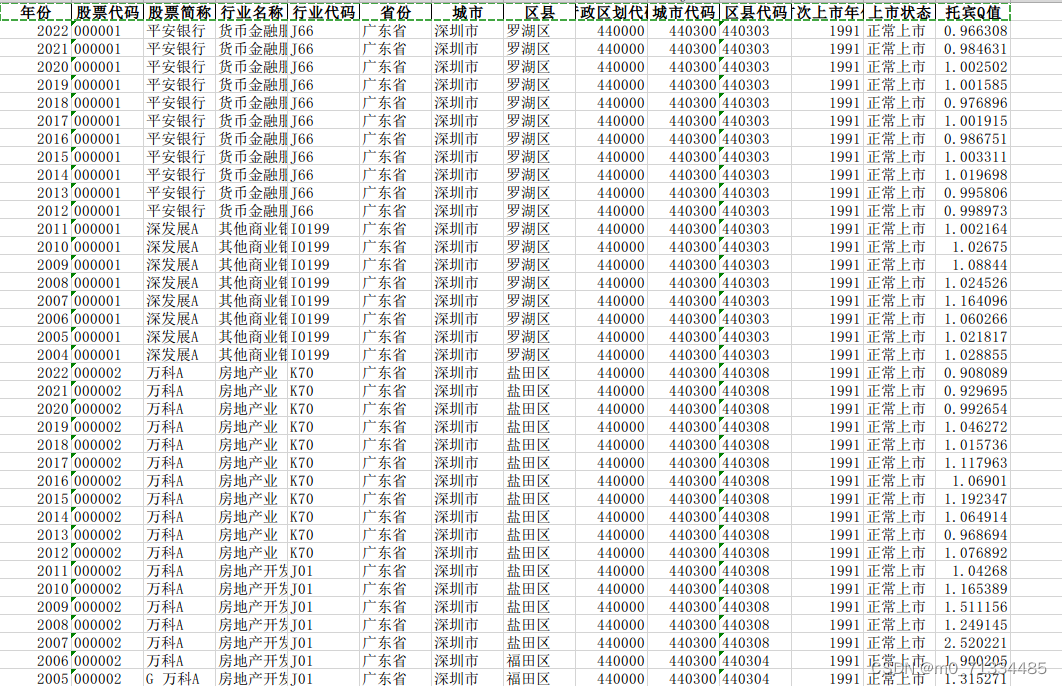Click the Tobin Q value 1.117963
This screenshot has width=1062, height=686.
point(973,463)
